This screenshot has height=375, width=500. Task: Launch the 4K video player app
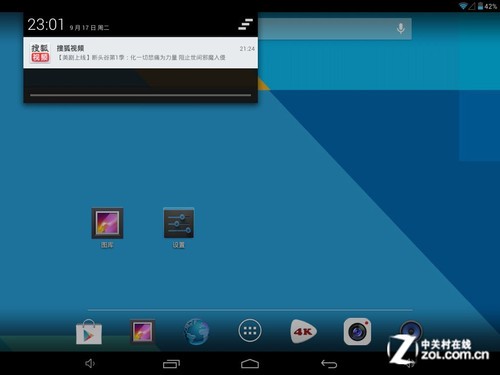pyautogui.click(x=303, y=331)
